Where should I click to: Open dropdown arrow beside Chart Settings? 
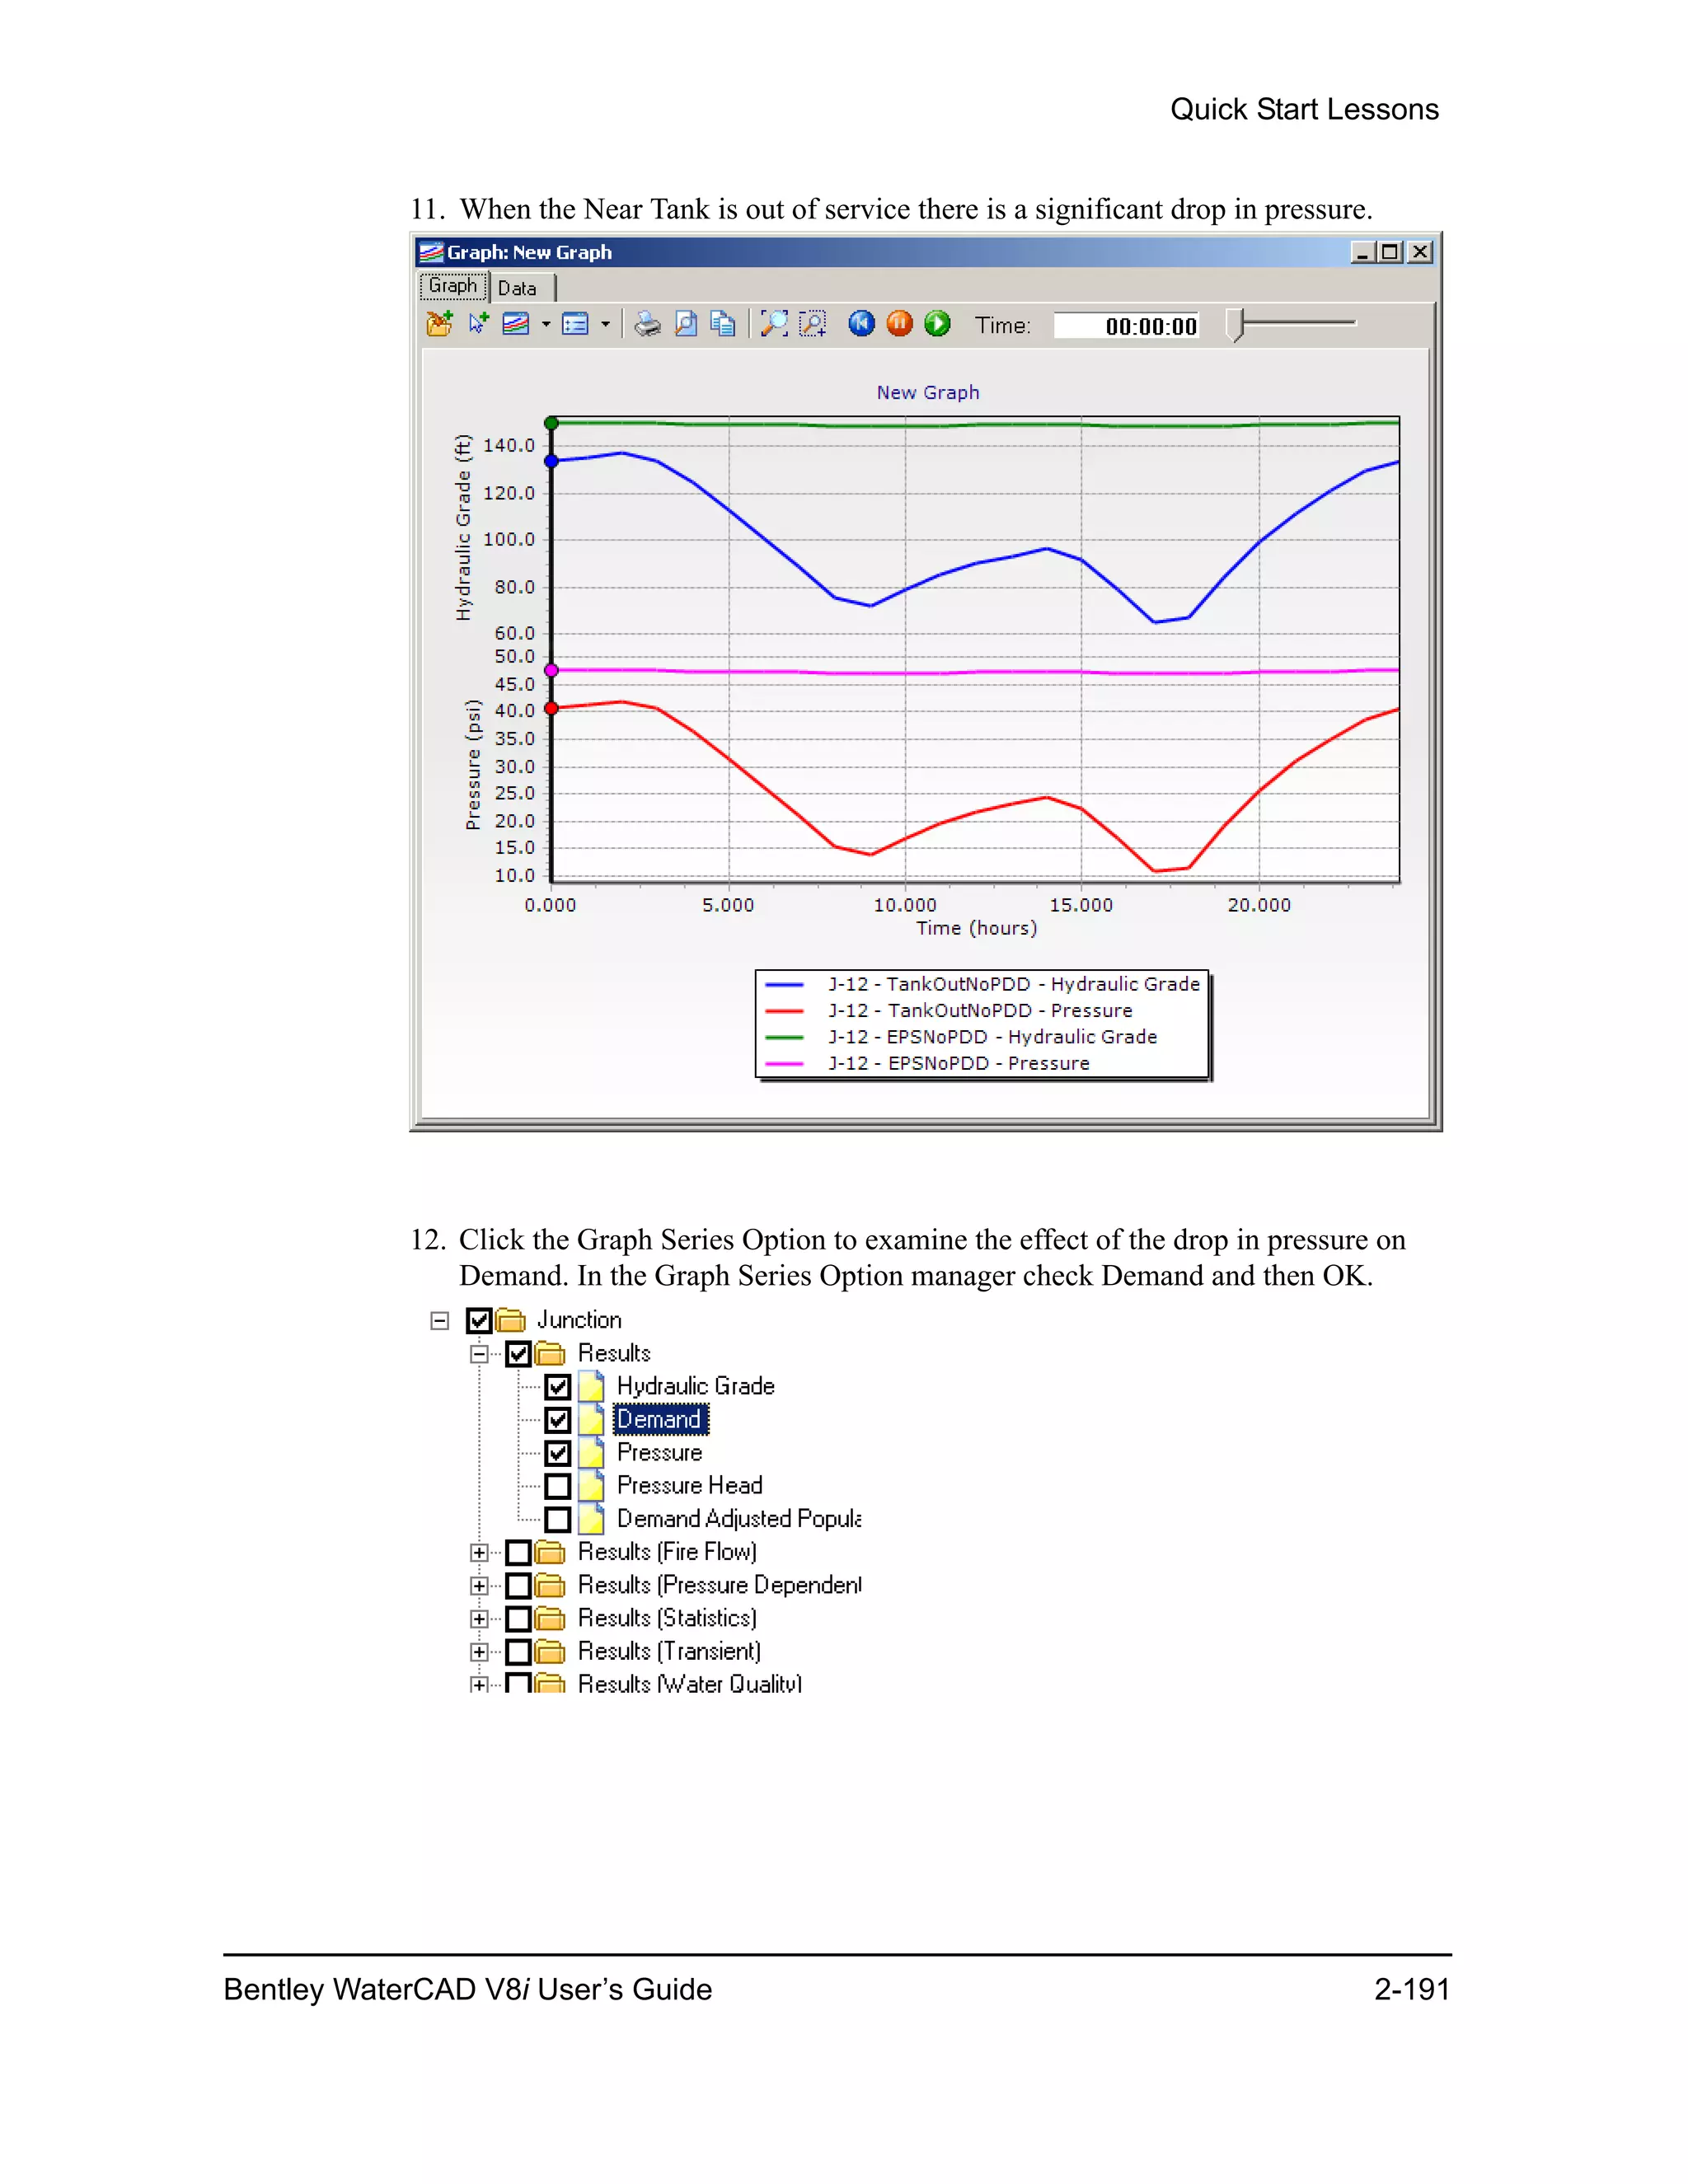click(605, 325)
